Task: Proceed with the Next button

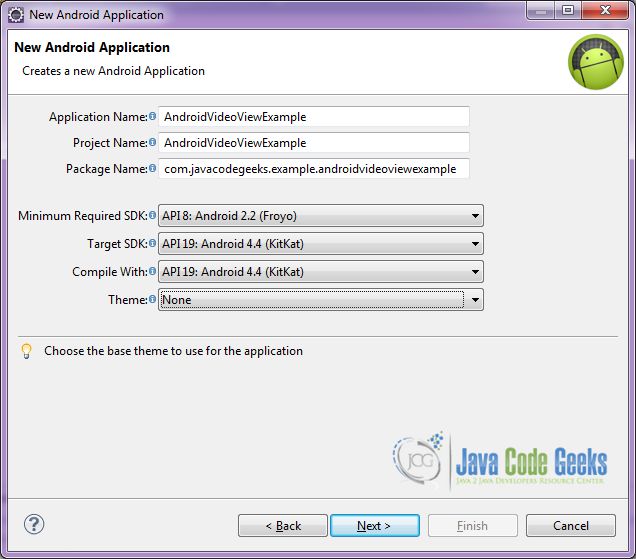Action: (x=375, y=526)
